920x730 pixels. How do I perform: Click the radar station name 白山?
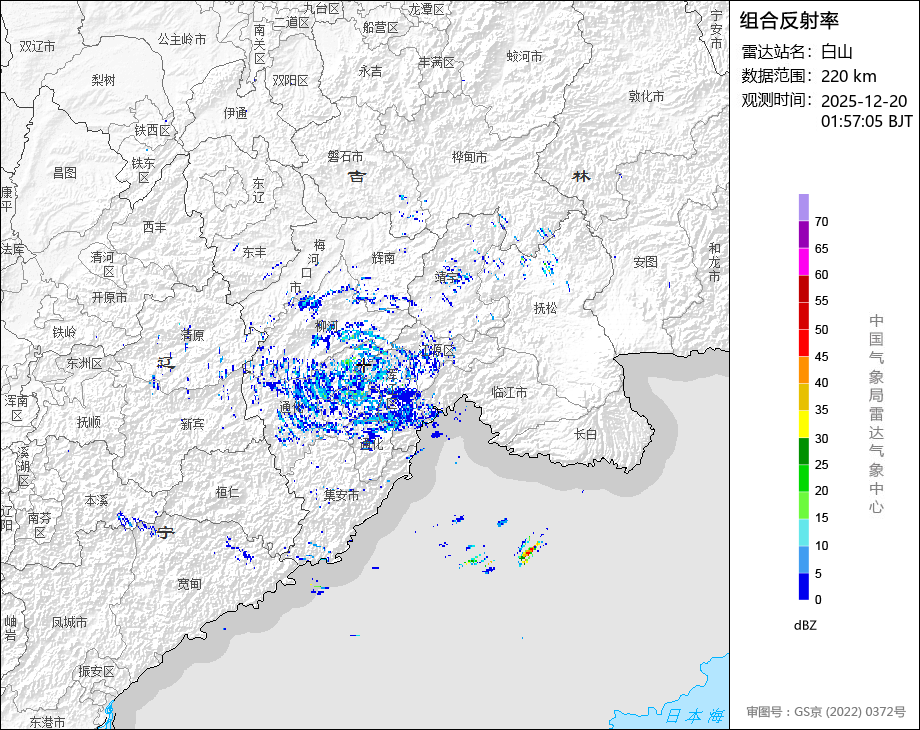point(837,52)
